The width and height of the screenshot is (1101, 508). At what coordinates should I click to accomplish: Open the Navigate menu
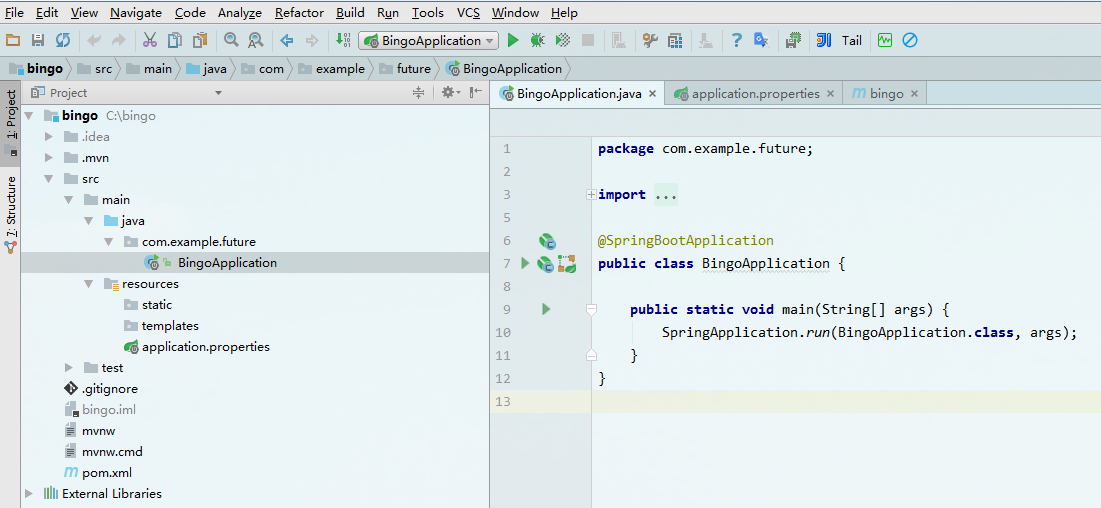click(x=136, y=13)
